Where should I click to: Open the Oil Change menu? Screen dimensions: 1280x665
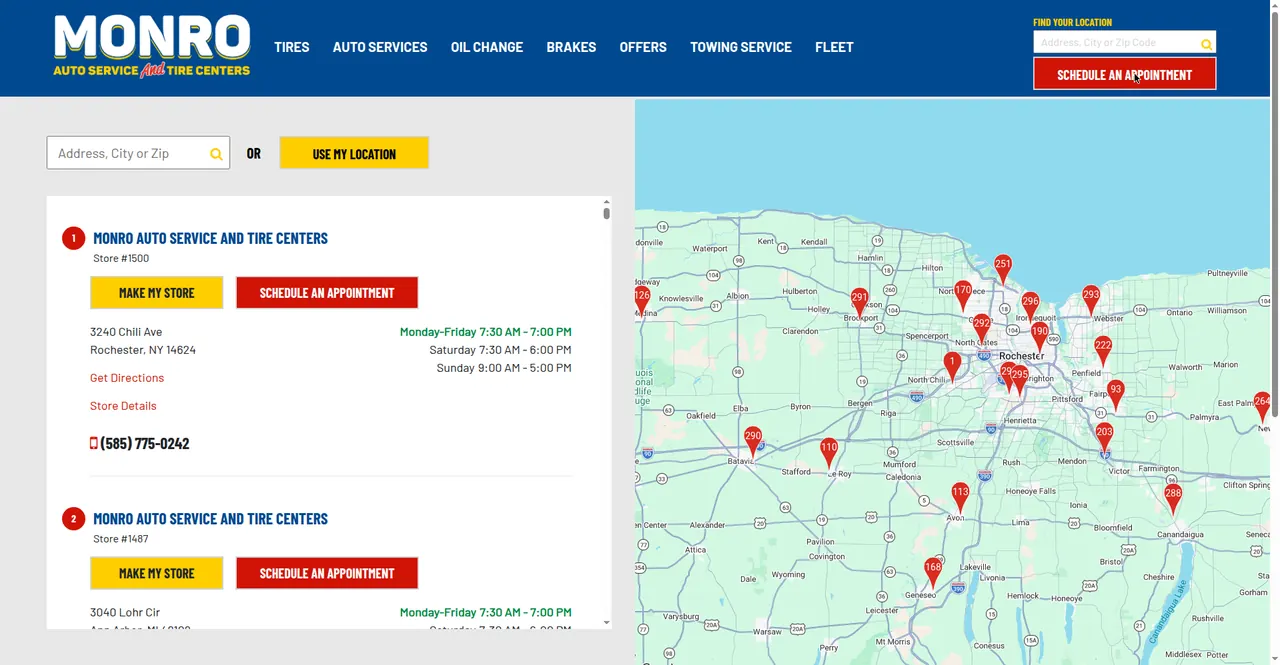(x=487, y=47)
